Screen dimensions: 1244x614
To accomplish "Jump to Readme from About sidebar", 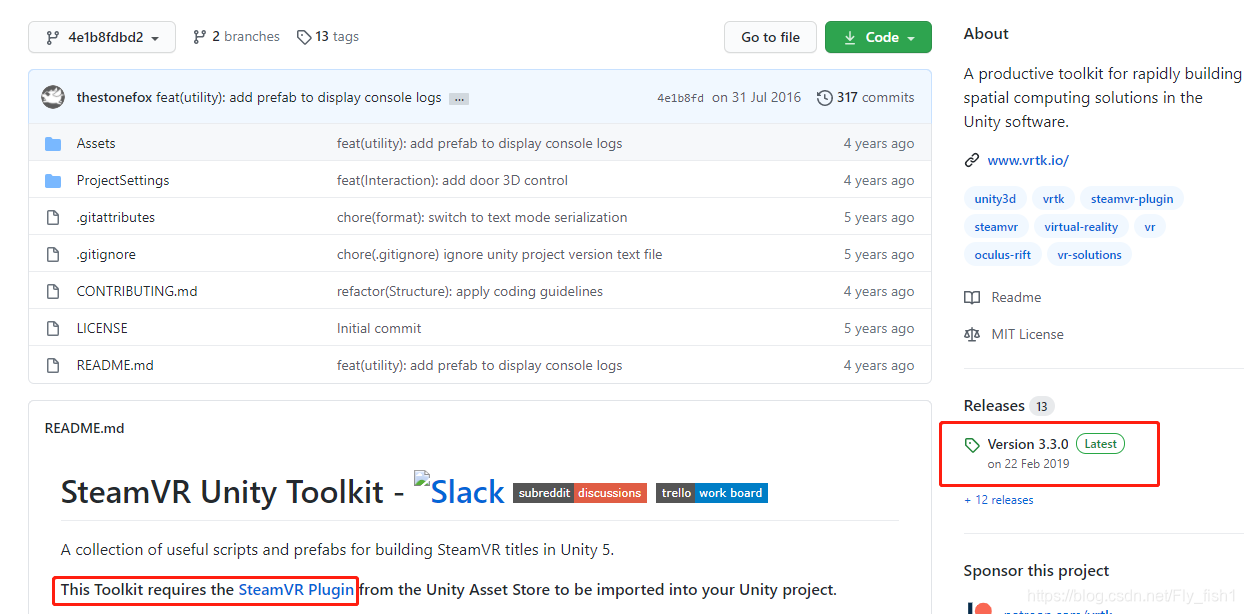I will 1016,298.
